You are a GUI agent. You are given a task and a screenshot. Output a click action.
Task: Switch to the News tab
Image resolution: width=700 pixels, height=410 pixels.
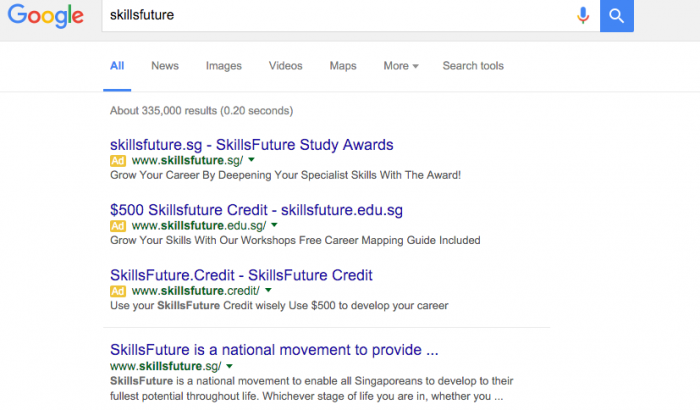[165, 66]
